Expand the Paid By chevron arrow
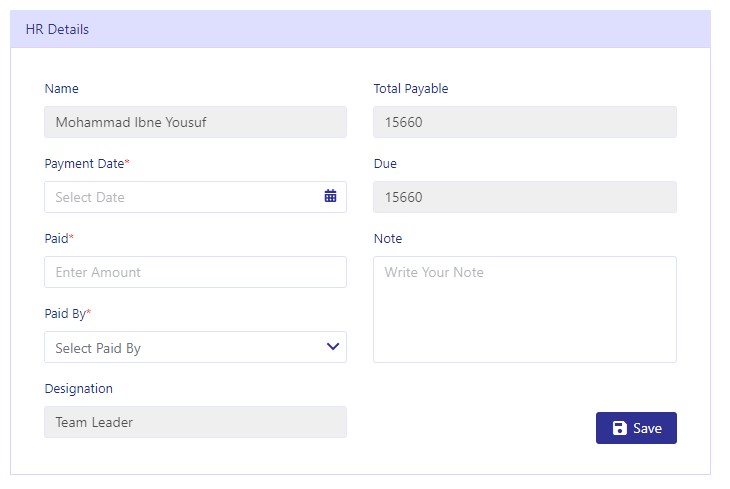The width and height of the screenshot is (730, 489). [x=332, y=346]
